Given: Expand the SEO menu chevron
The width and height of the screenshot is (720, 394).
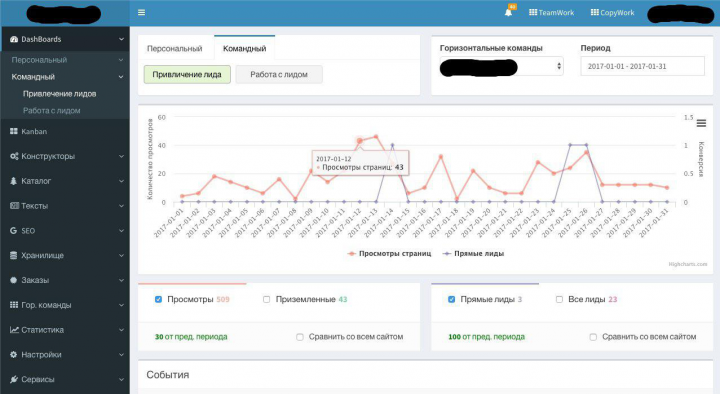Looking at the screenshot, I should click(121, 231).
